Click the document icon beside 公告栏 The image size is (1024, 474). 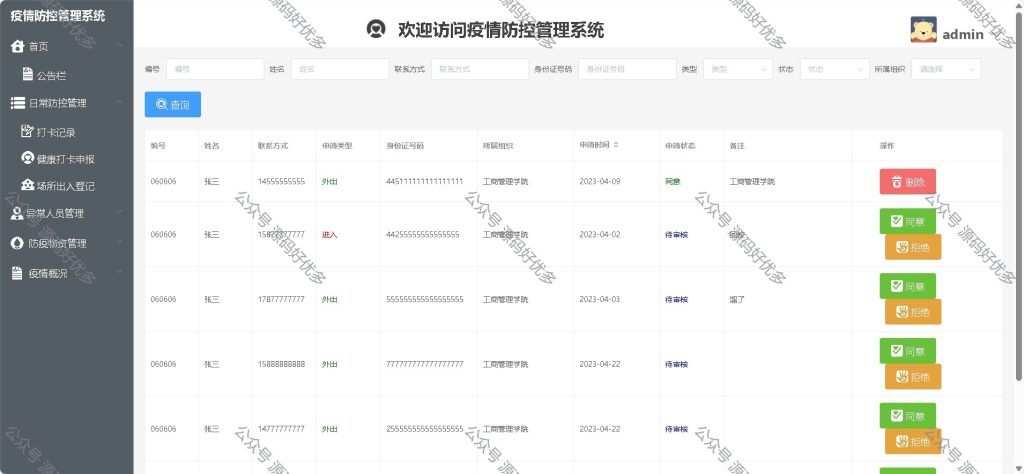coord(27,74)
